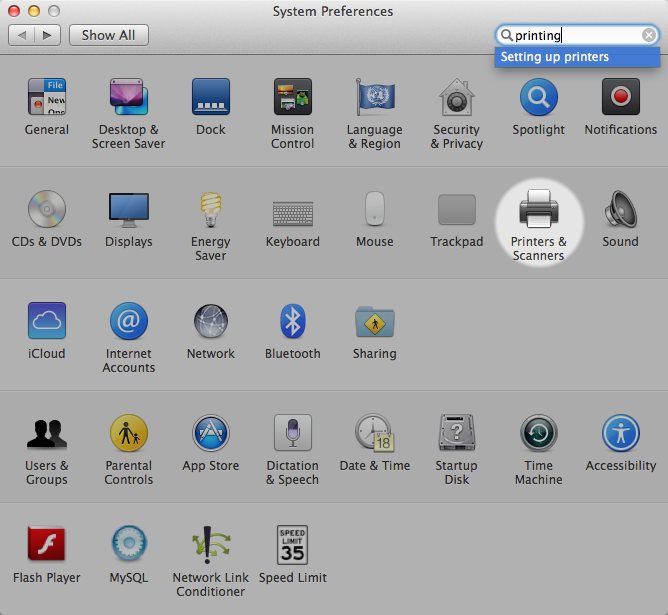Open Bluetooth preferences

pos(292,323)
